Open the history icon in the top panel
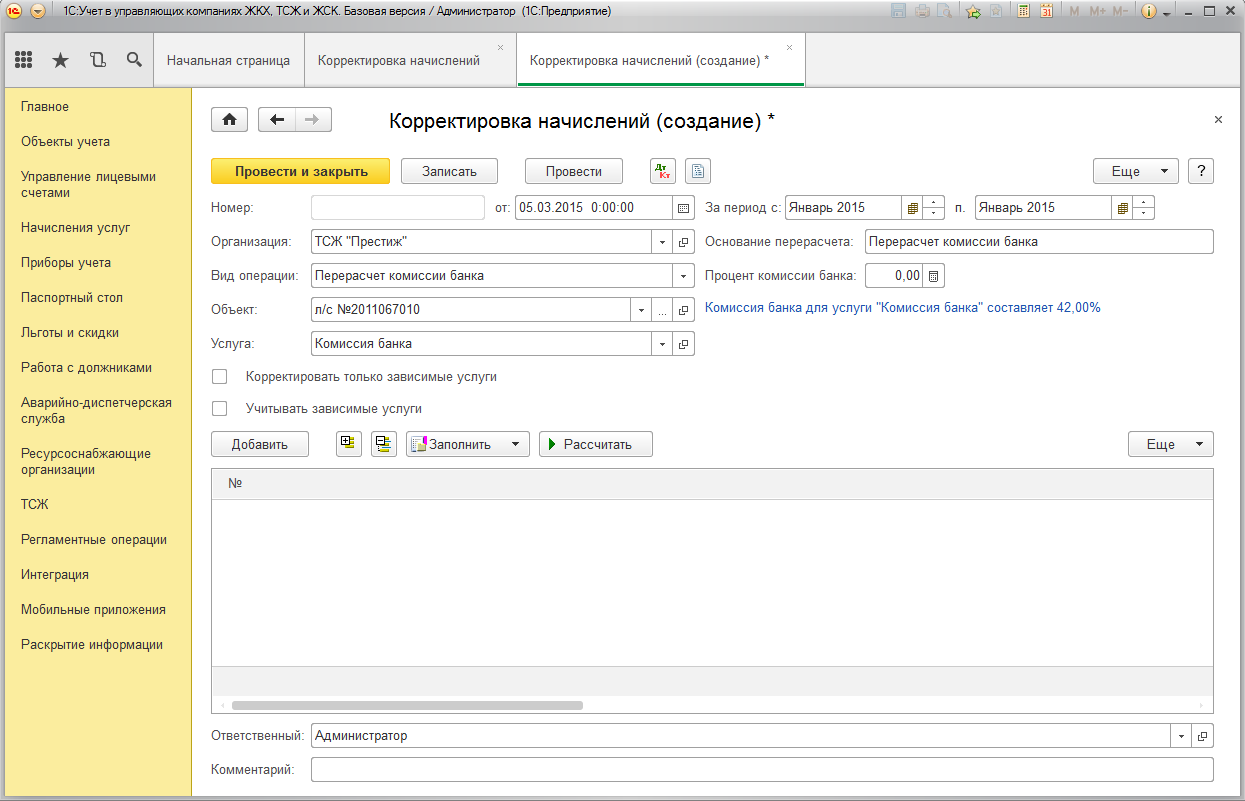The height and width of the screenshot is (801, 1245). coord(97,60)
